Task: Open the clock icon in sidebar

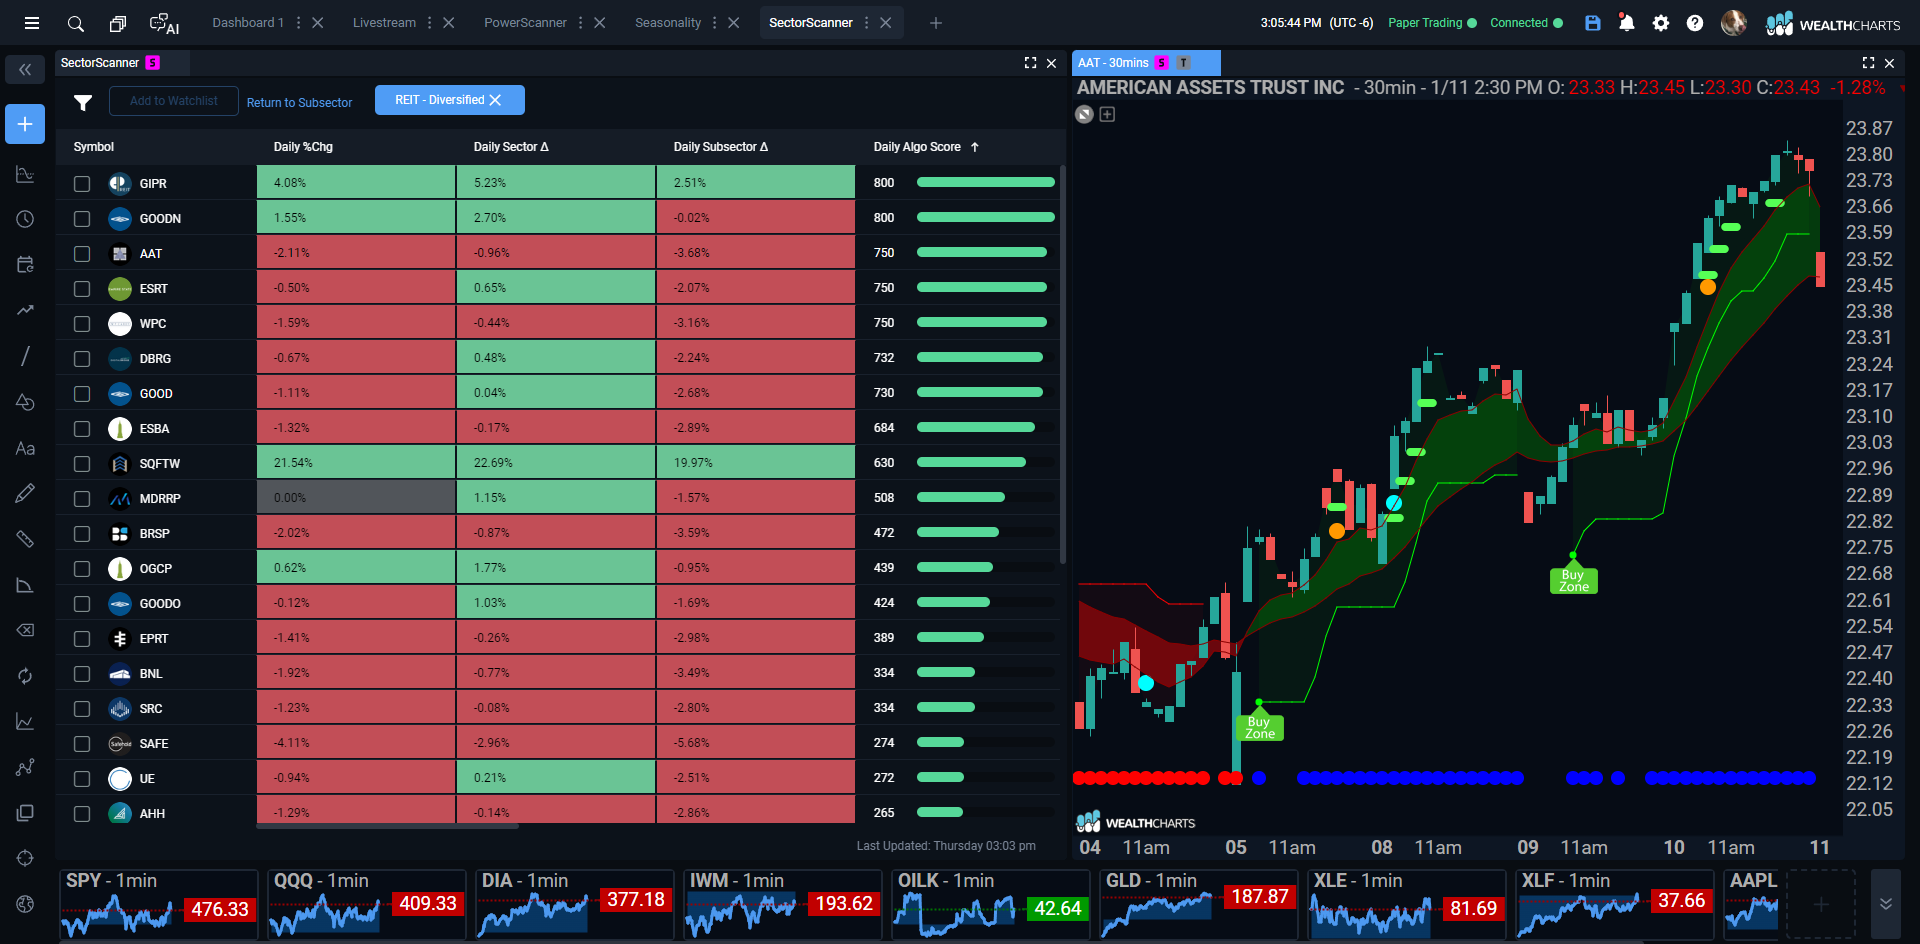Action: (25, 219)
